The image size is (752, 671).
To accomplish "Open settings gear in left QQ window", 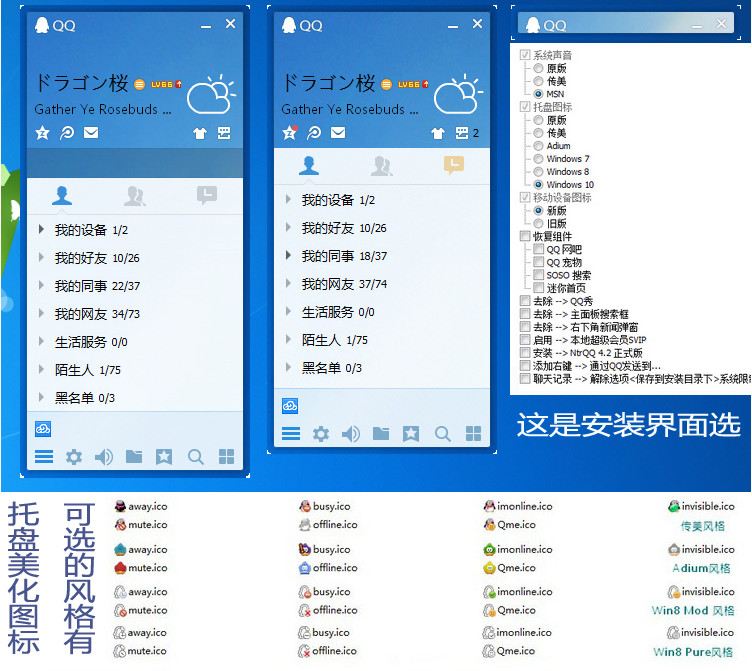I will click(74, 457).
